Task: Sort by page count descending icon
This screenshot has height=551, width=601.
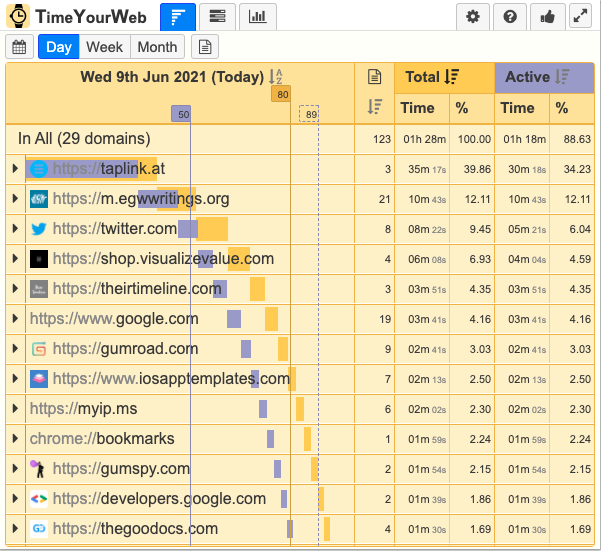Action: (x=374, y=107)
